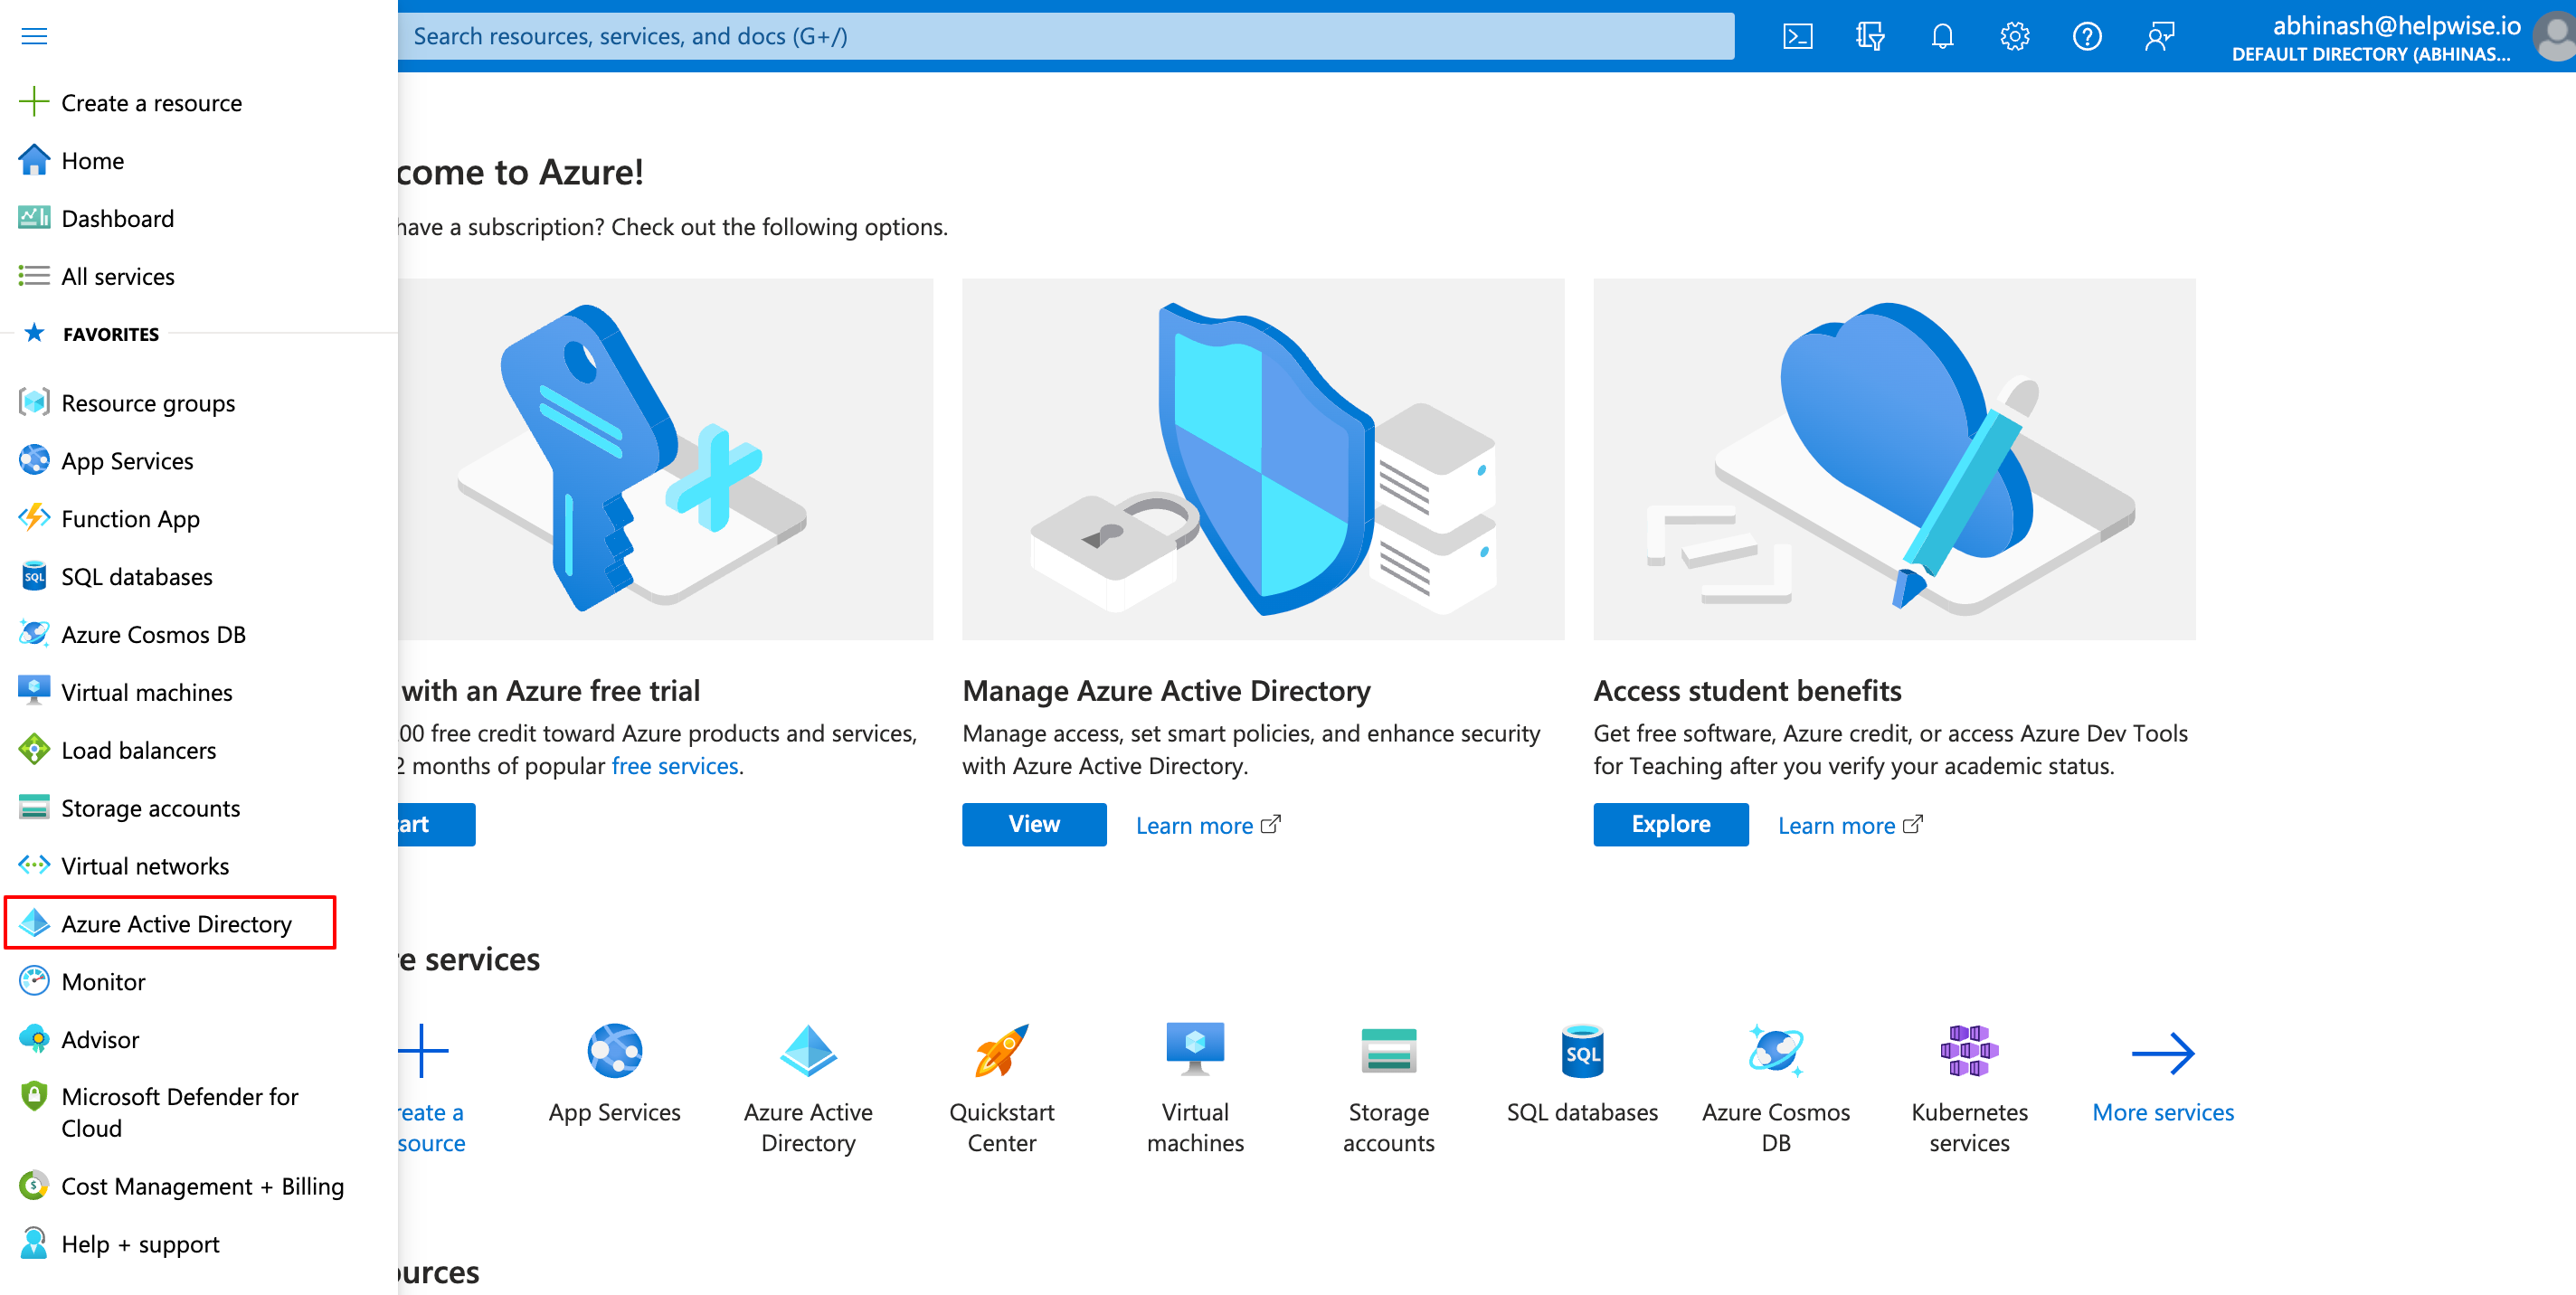Click the More services link text
Image resolution: width=2576 pixels, height=1295 pixels.
point(2162,1112)
